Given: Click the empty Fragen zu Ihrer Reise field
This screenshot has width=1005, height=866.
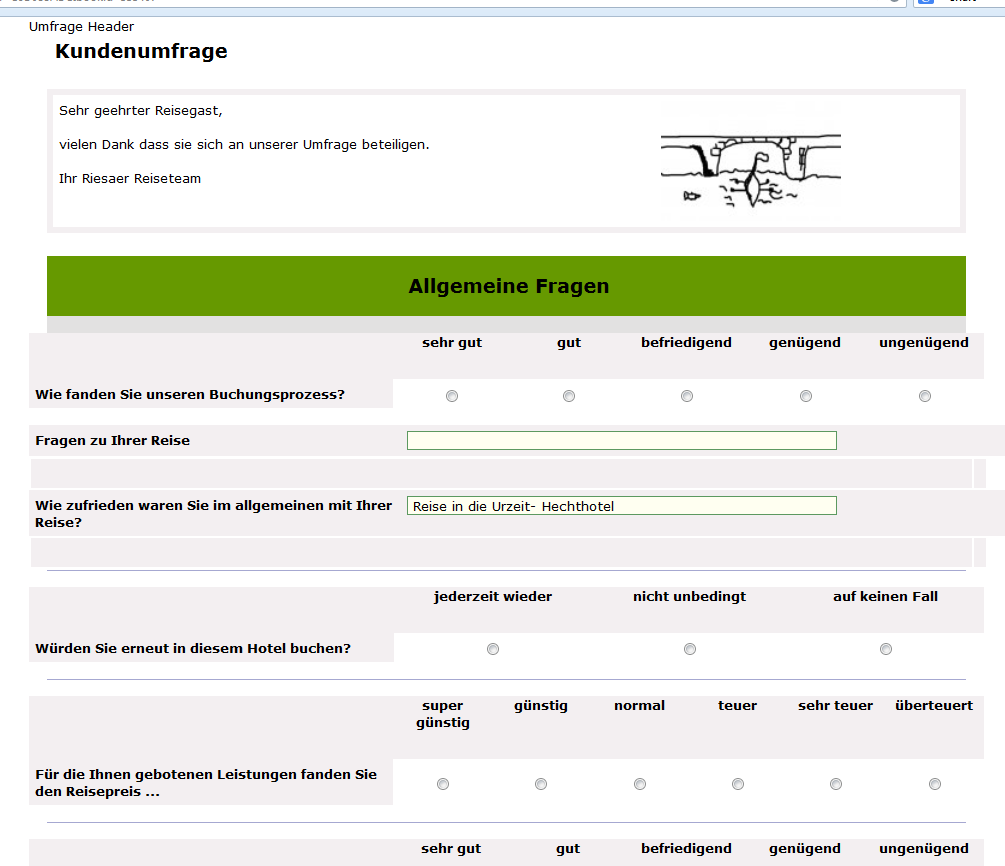Looking at the screenshot, I should click(621, 440).
